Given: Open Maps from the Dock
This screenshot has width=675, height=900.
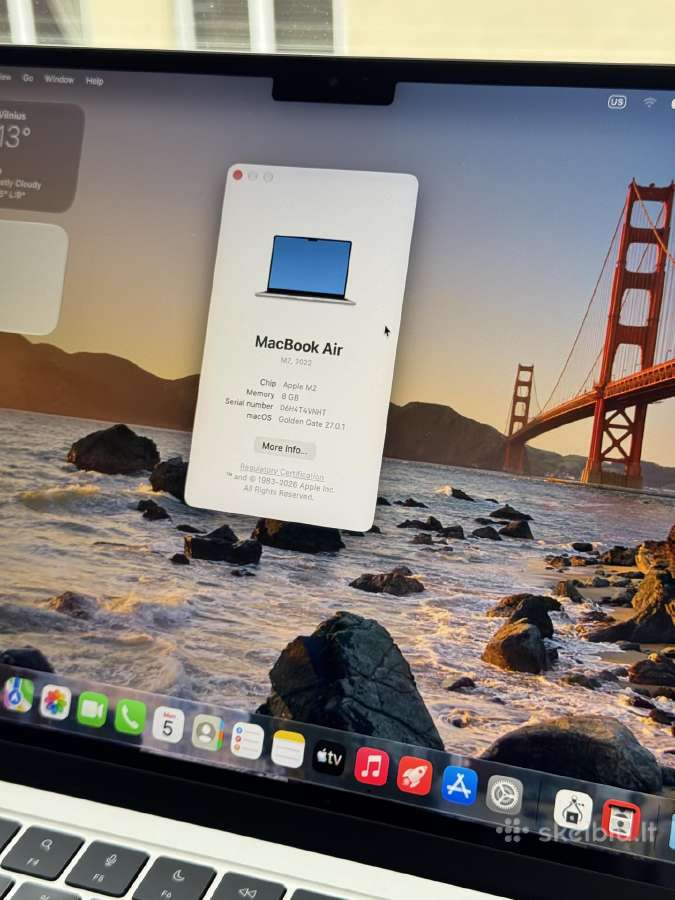Looking at the screenshot, I should [18, 694].
